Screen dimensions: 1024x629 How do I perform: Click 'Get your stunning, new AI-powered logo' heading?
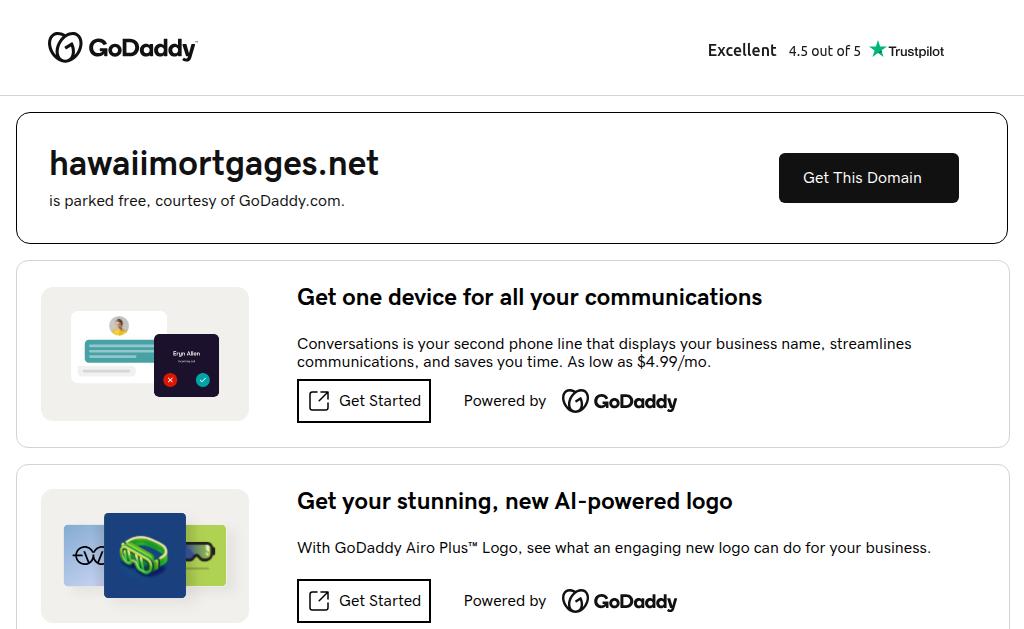pyautogui.click(x=514, y=501)
